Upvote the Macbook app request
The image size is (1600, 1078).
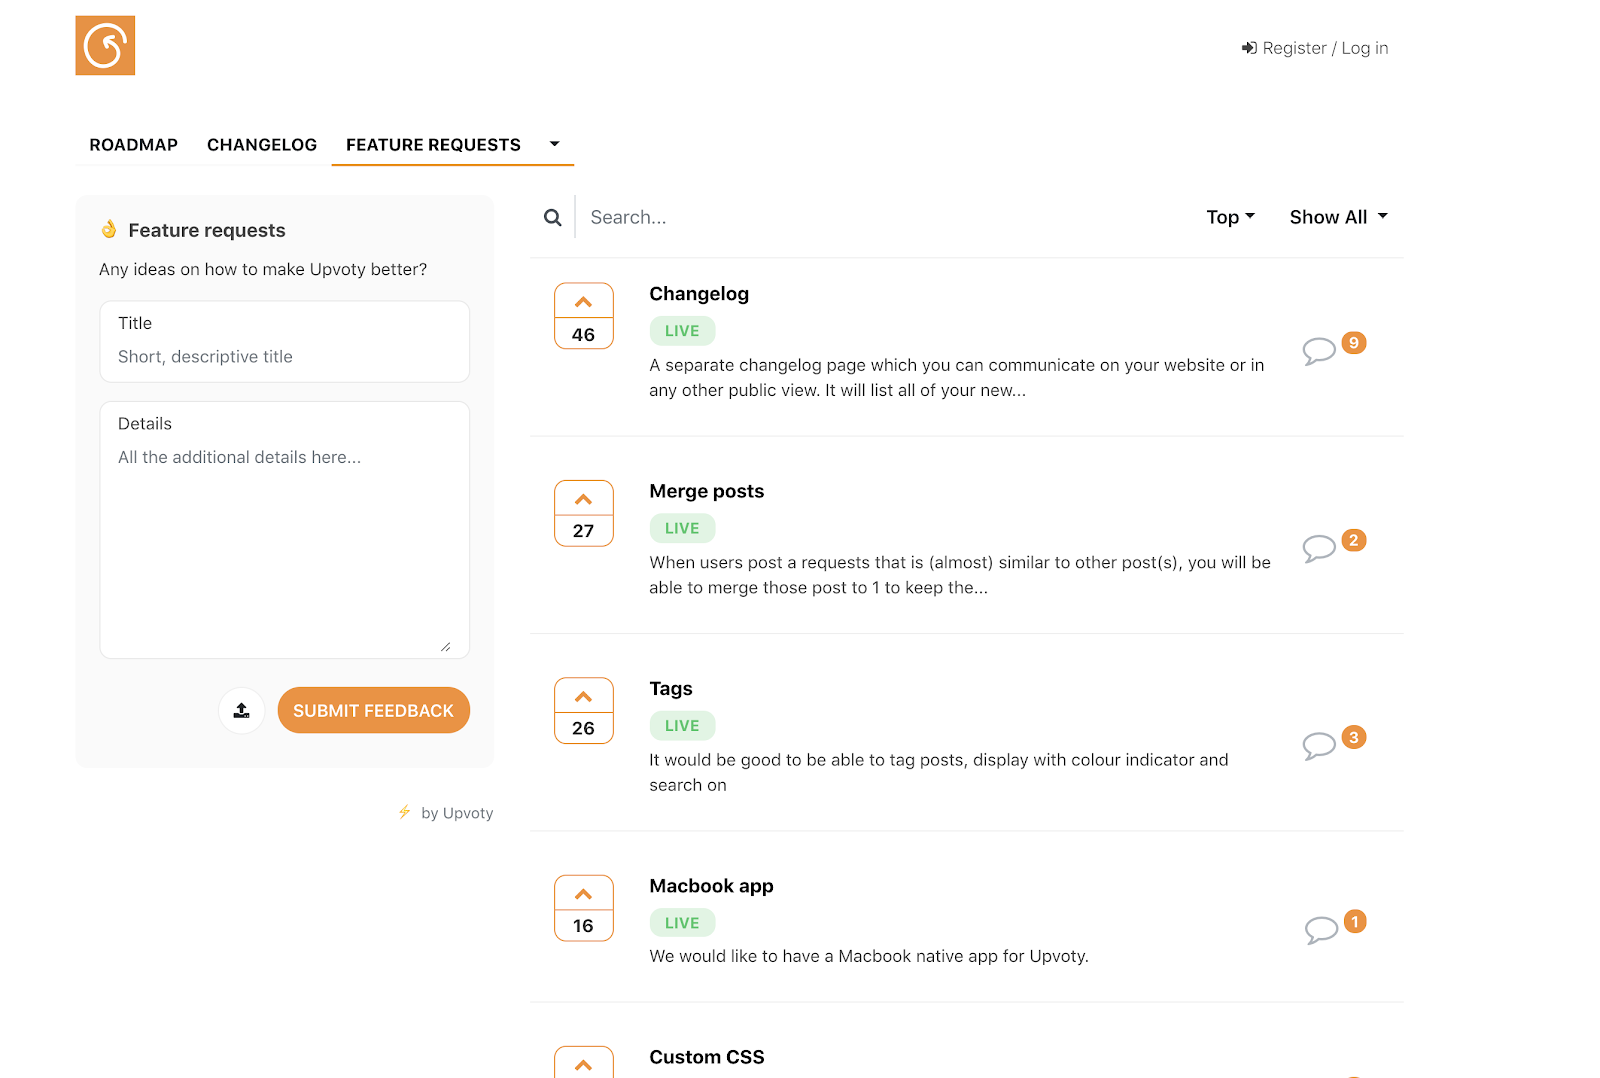(584, 894)
